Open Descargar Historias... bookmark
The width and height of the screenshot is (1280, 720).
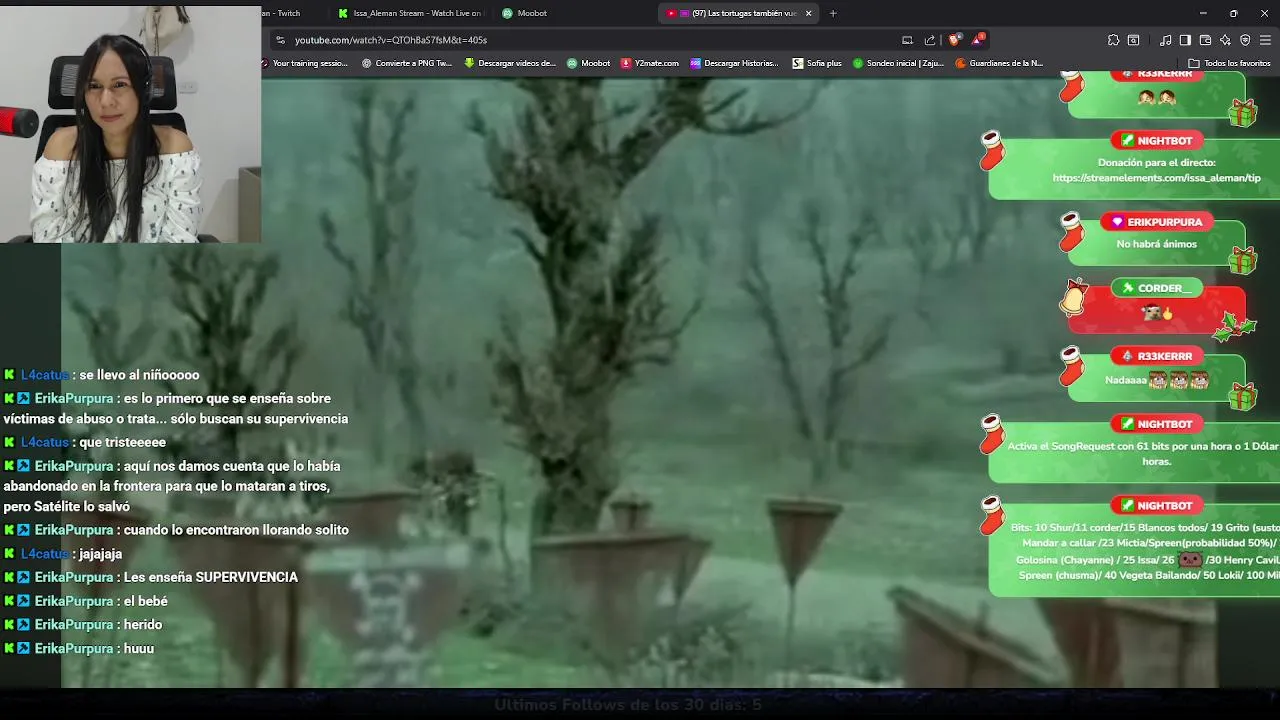point(735,63)
